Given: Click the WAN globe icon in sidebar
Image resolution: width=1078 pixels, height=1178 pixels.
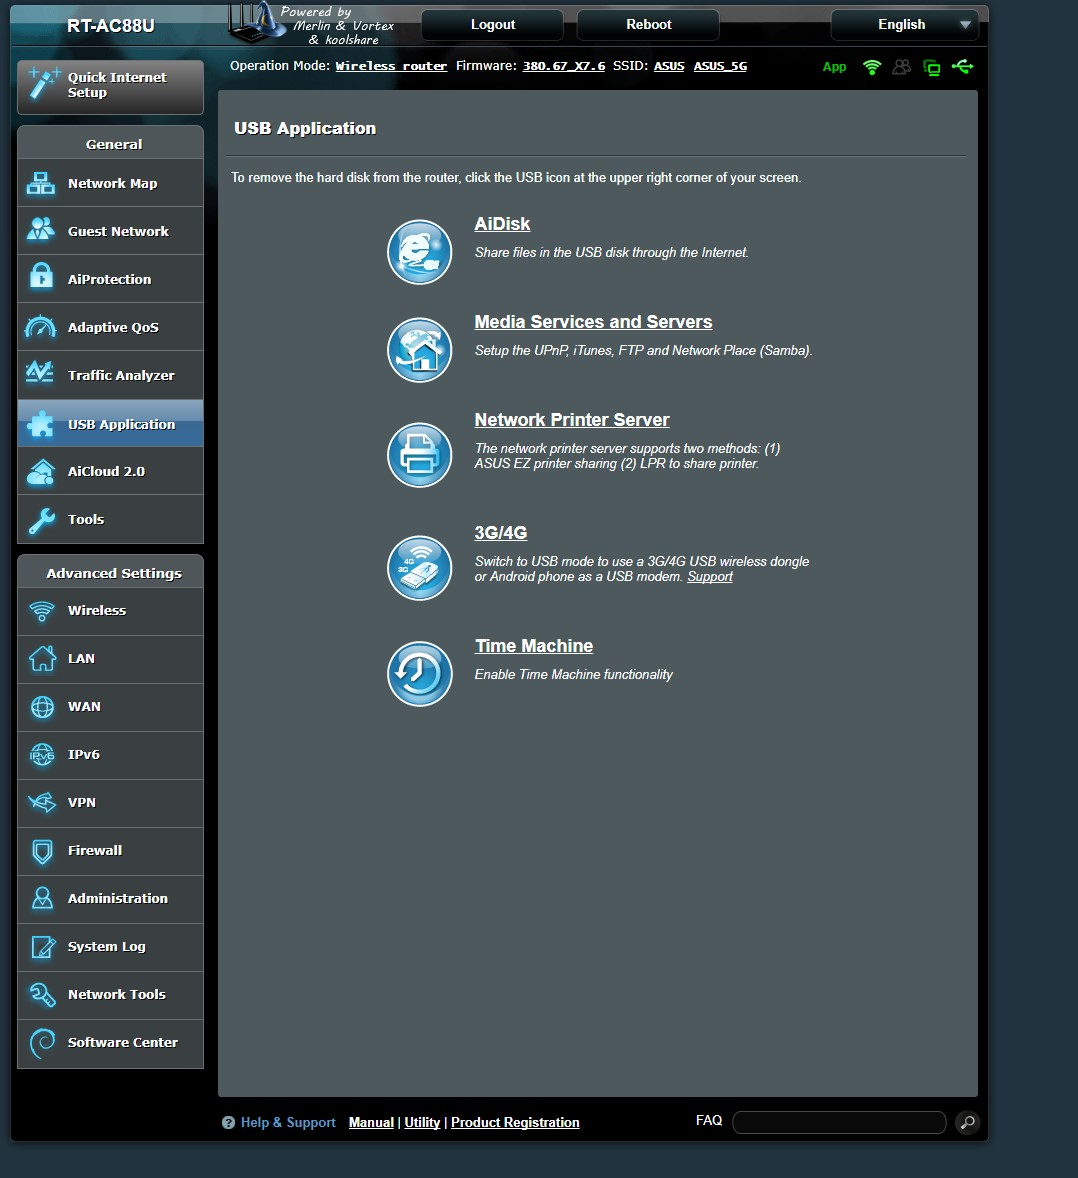Looking at the screenshot, I should point(42,707).
